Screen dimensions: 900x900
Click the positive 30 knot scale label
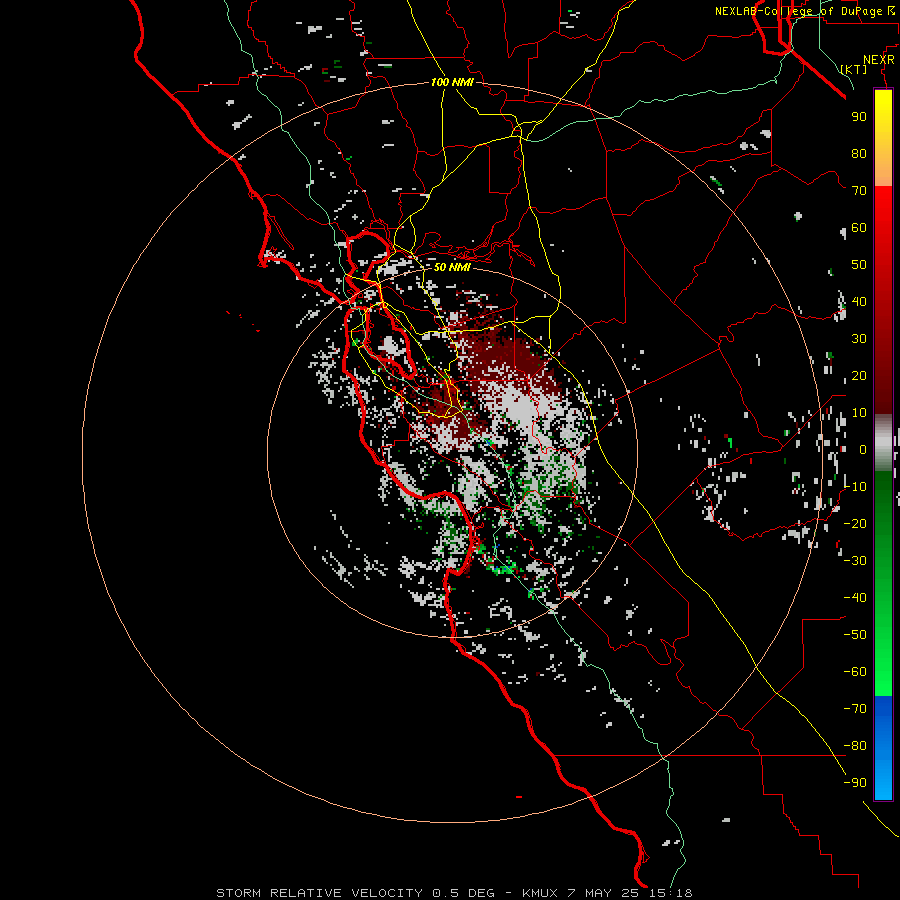tap(859, 339)
